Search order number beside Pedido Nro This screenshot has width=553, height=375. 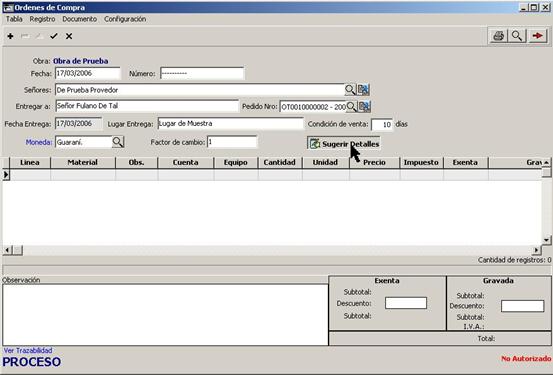(x=351, y=106)
